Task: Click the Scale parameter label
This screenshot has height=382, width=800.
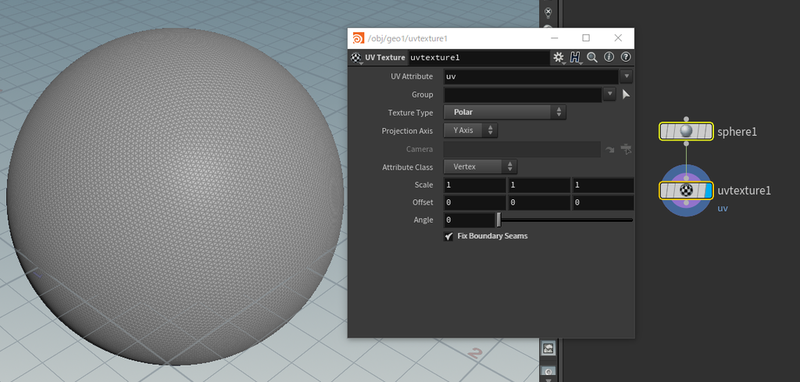Action: [424, 185]
